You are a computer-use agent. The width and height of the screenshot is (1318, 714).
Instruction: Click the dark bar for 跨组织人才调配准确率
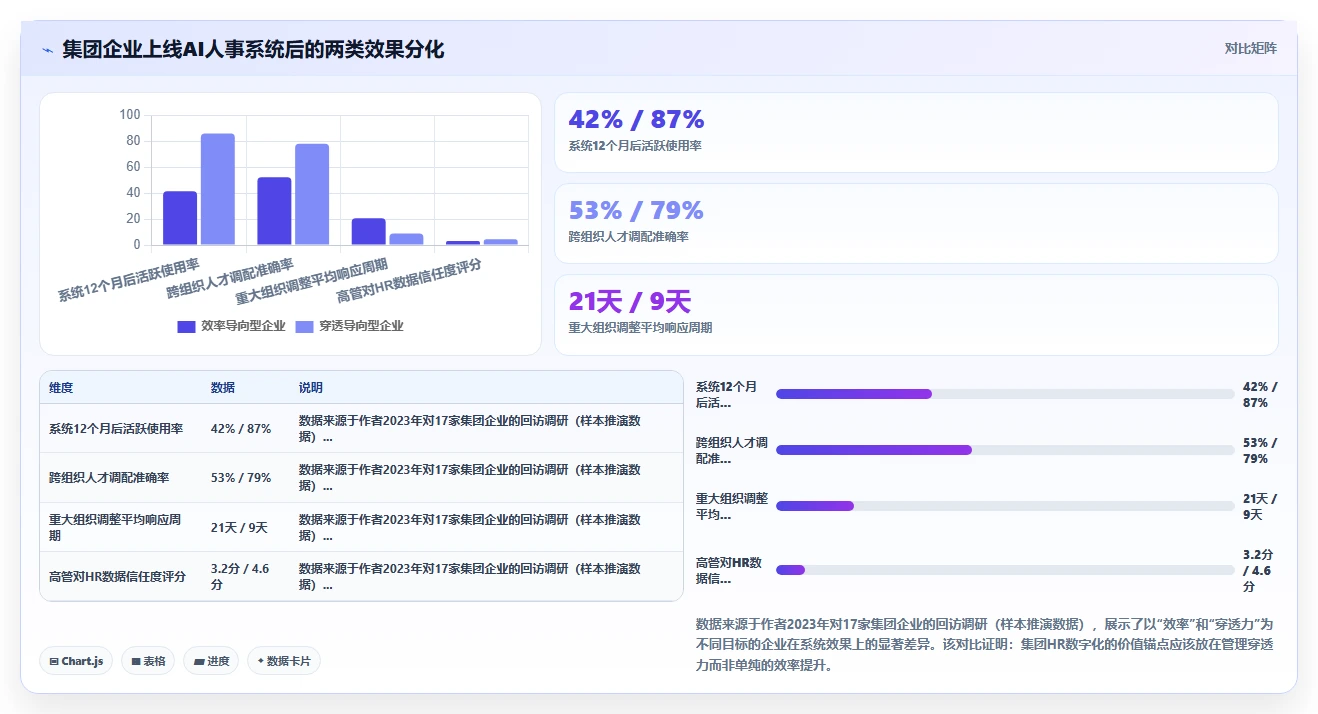click(274, 211)
